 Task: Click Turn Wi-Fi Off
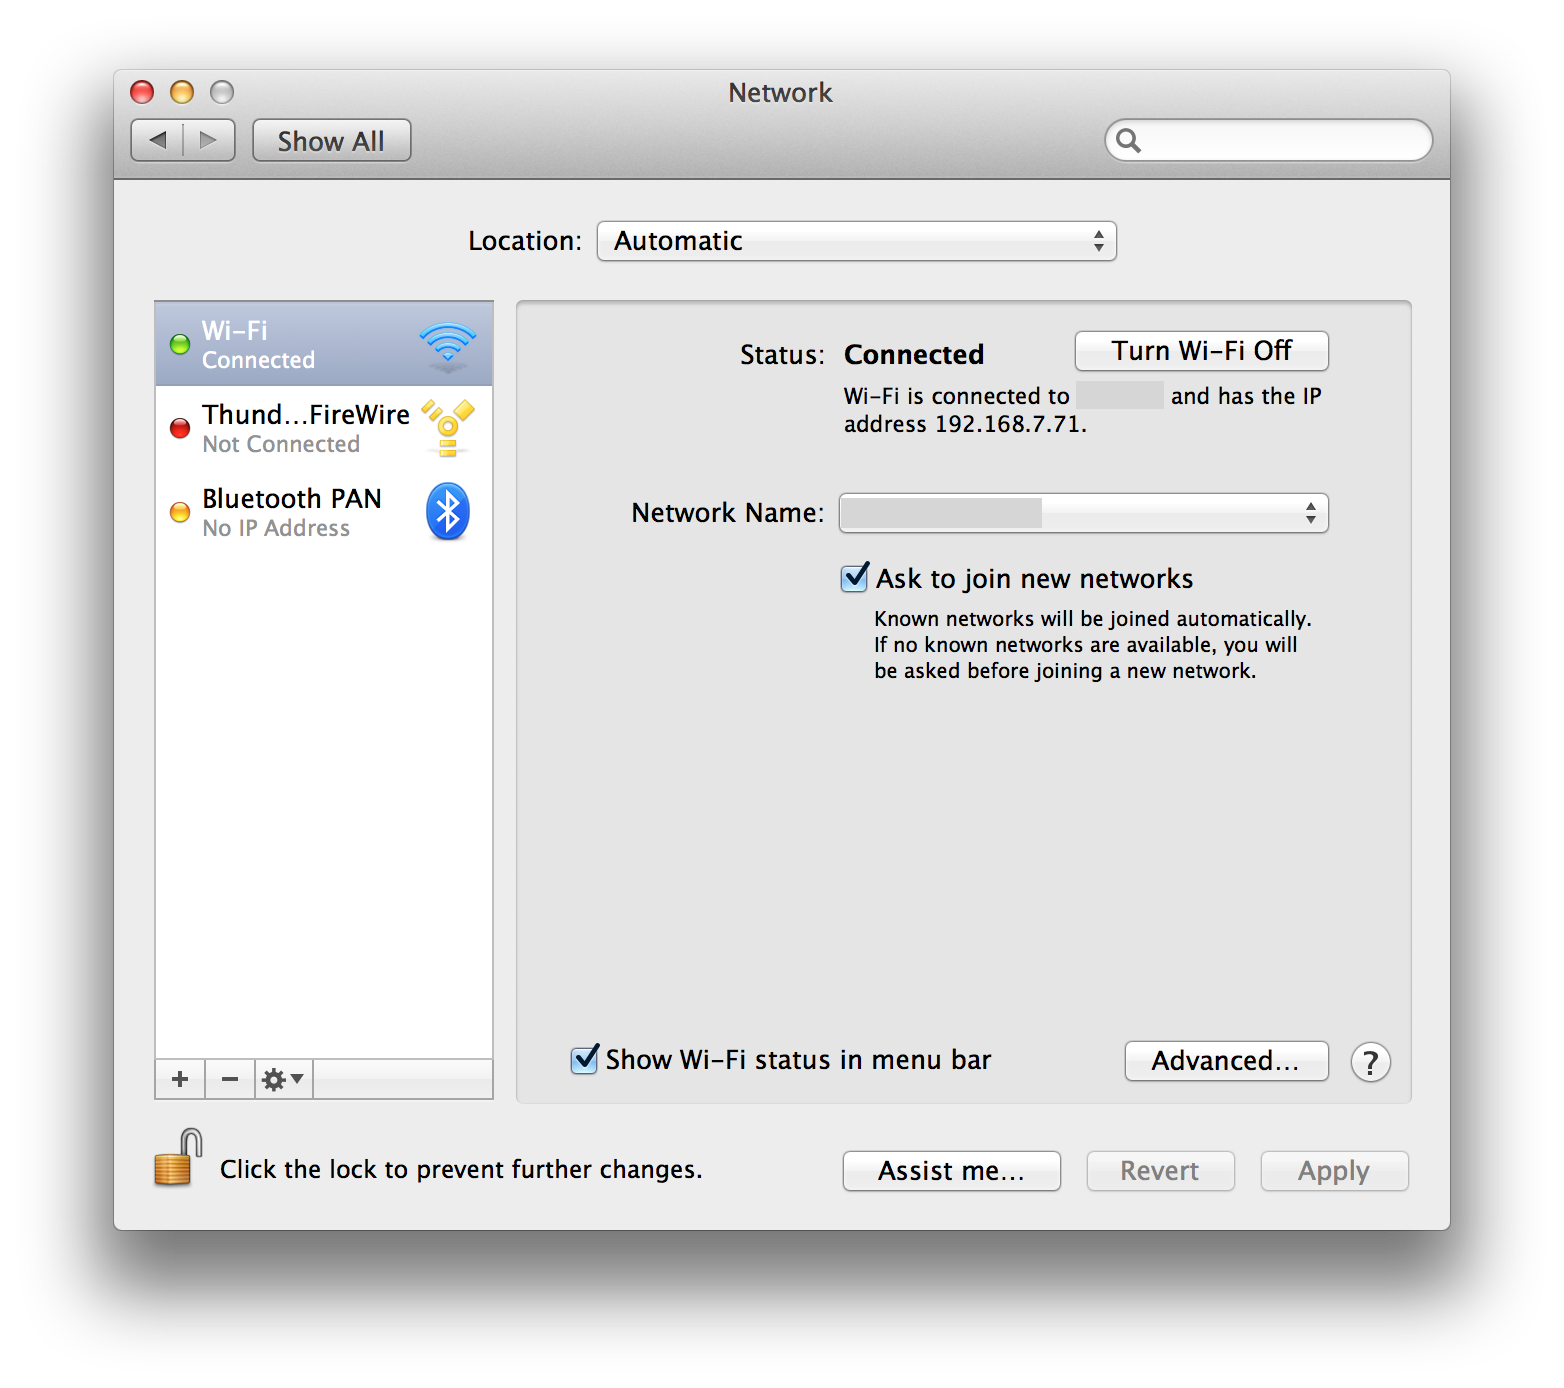point(1202,351)
